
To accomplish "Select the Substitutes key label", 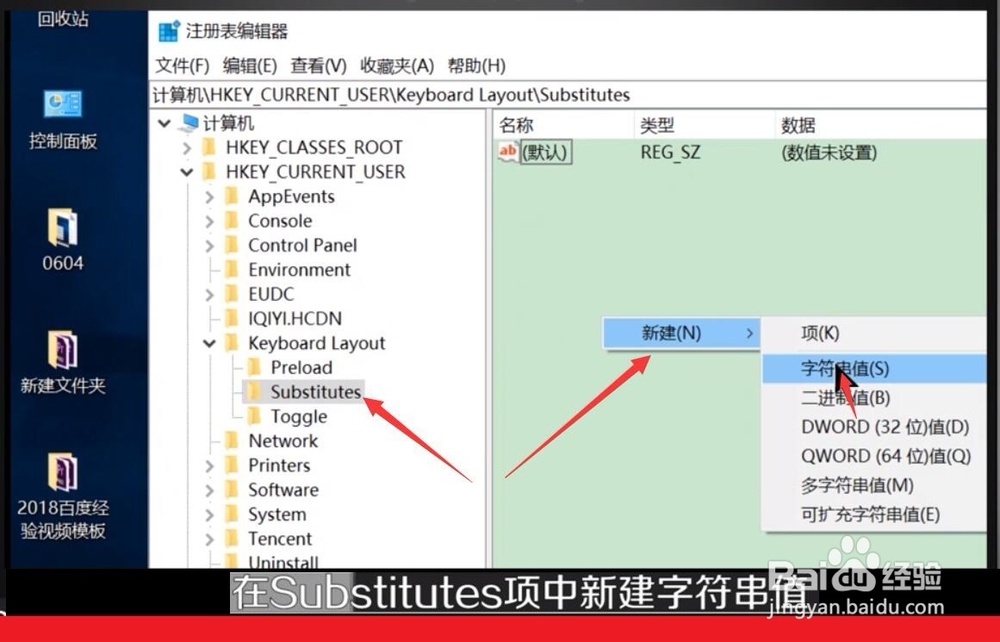I will (316, 391).
